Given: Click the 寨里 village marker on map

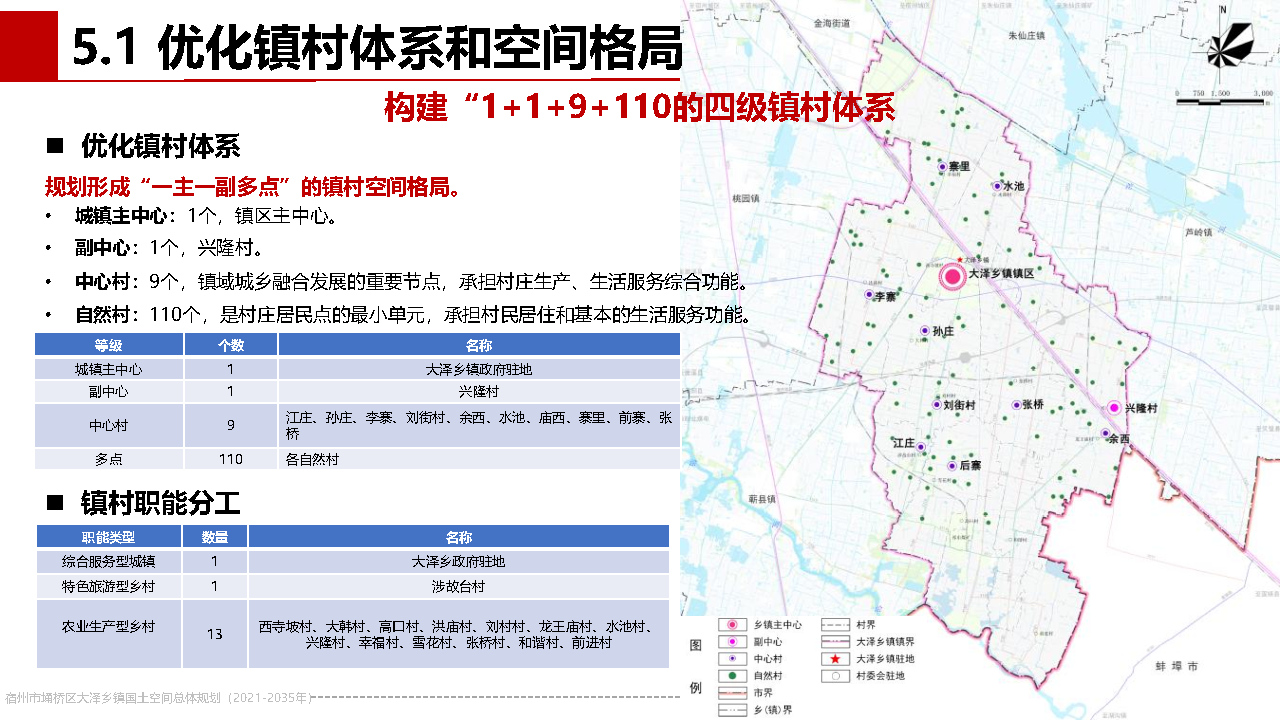Looking at the screenshot, I should coord(942,168).
